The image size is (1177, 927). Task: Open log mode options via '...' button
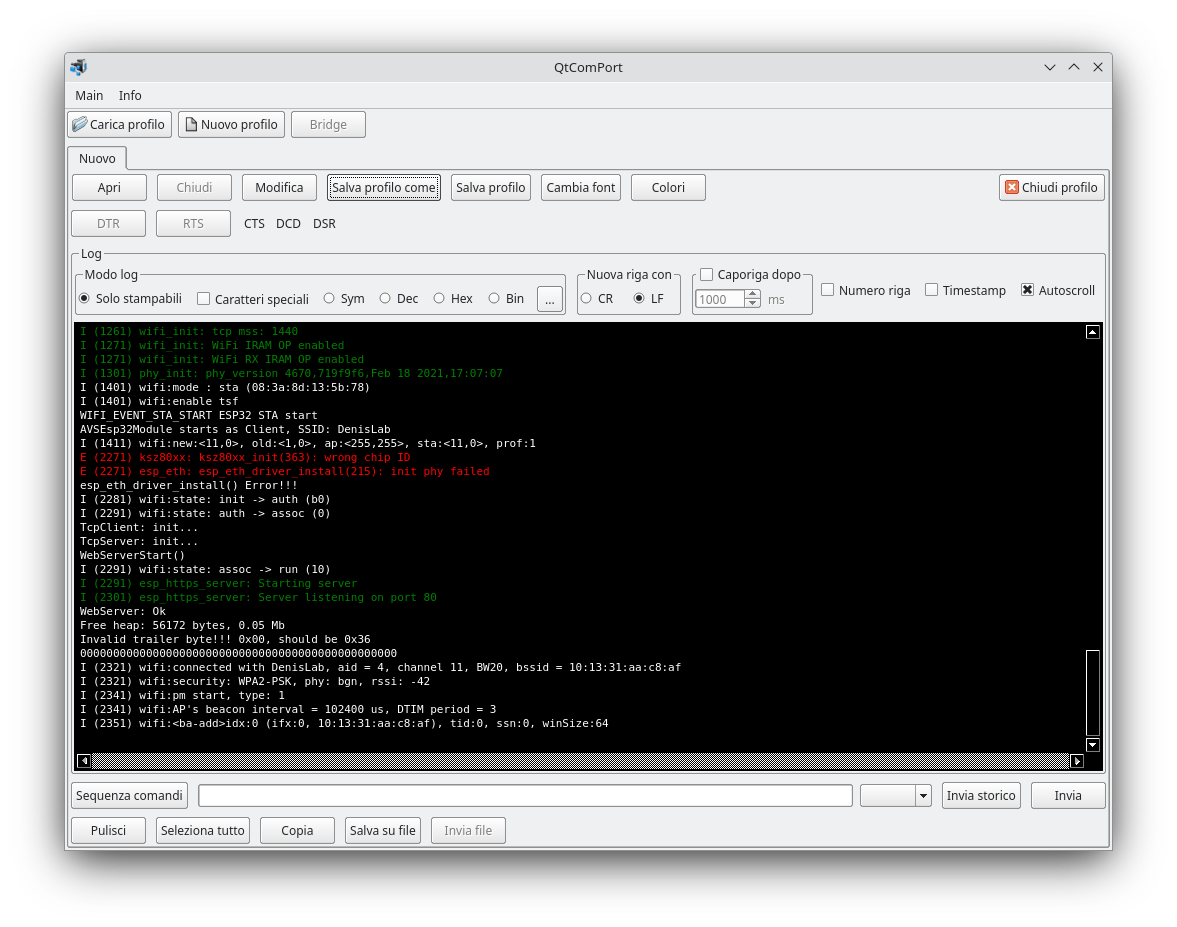(550, 298)
